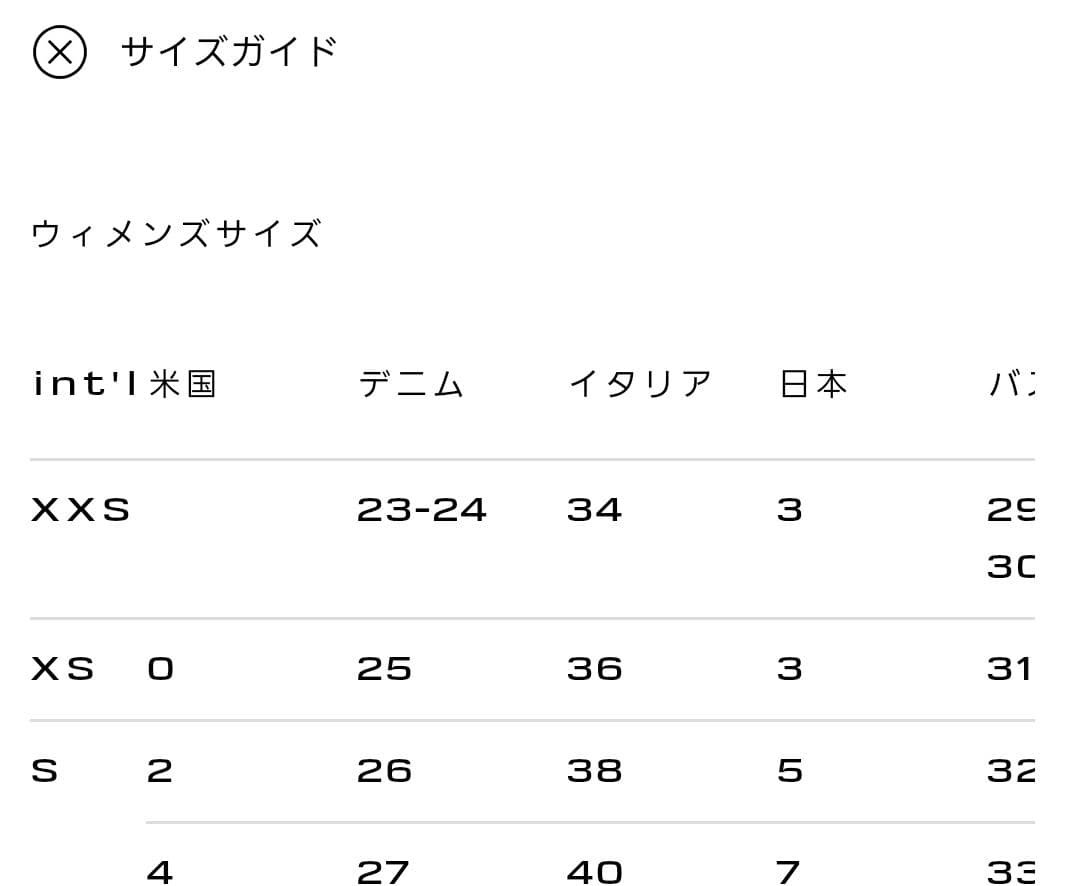Select denim size 26 cell
Viewport: 1080px width, 886px height.
(x=384, y=771)
